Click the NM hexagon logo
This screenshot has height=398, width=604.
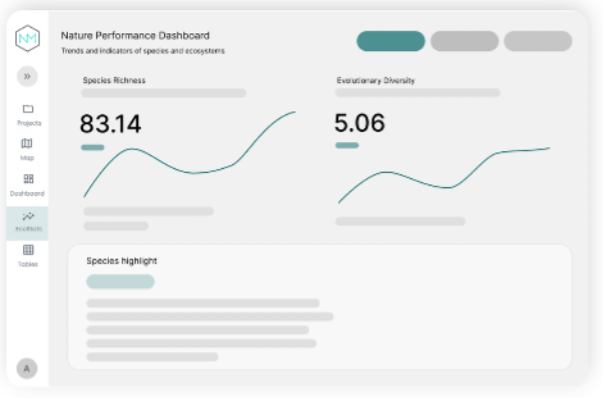tap(27, 38)
